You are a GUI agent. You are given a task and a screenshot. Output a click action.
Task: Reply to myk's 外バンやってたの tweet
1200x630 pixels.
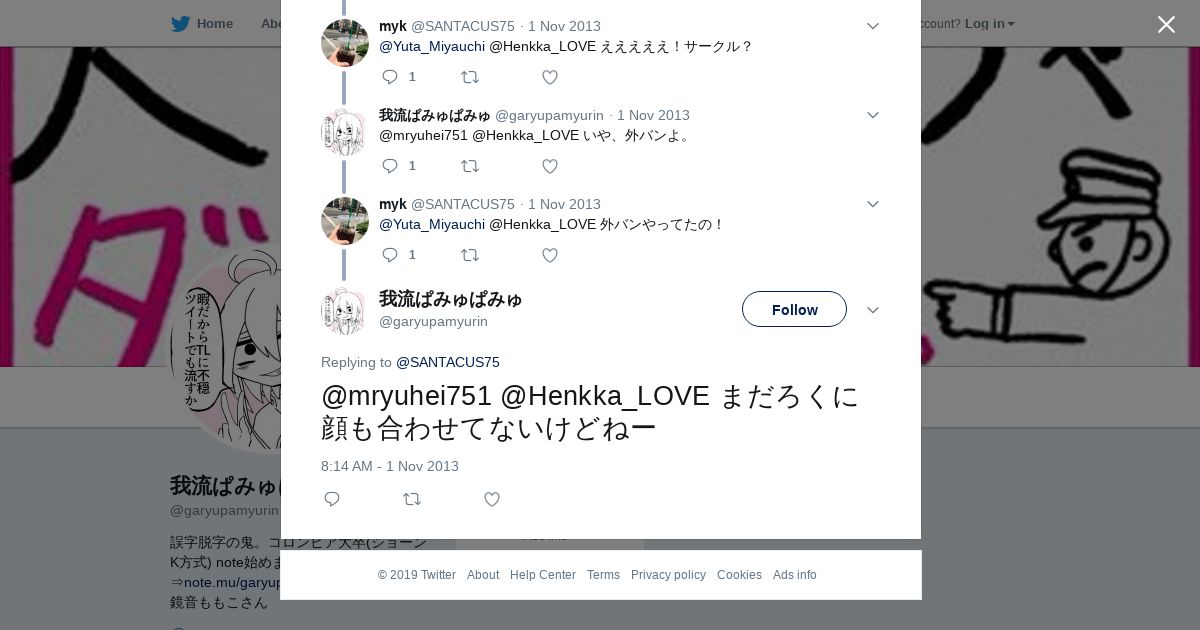pyautogui.click(x=390, y=255)
